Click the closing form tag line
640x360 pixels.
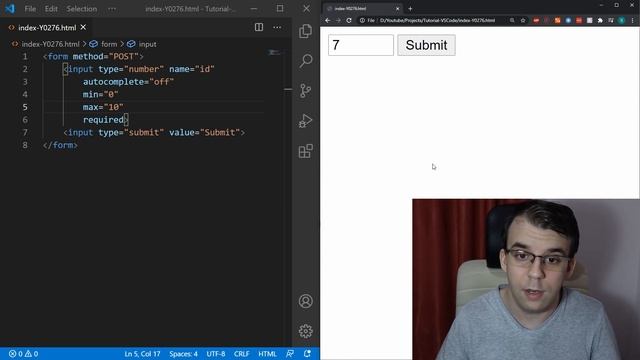60,145
